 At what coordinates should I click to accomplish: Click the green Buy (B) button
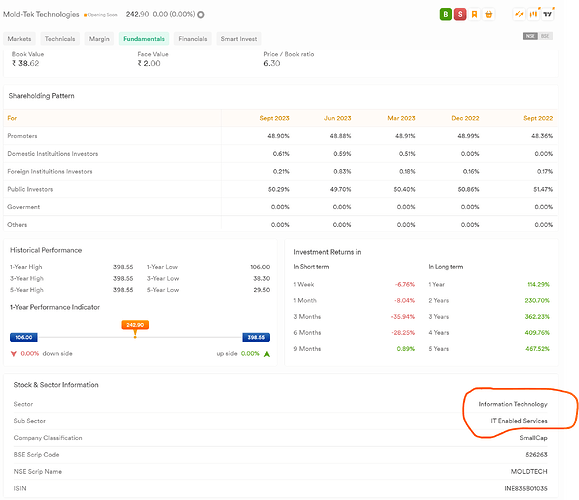[x=446, y=14]
